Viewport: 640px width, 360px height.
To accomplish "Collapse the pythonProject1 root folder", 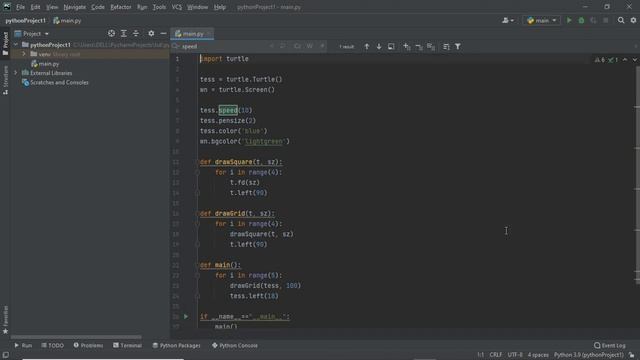I will [x=16, y=44].
